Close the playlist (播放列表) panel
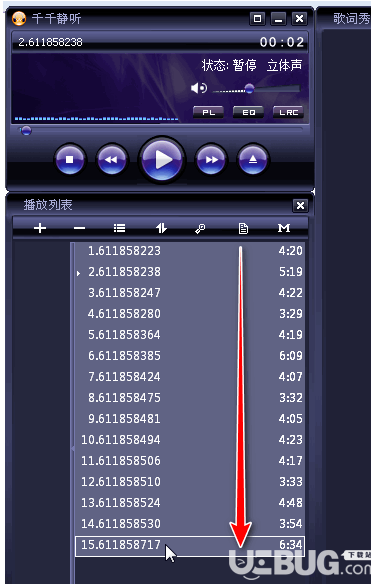 point(300,205)
